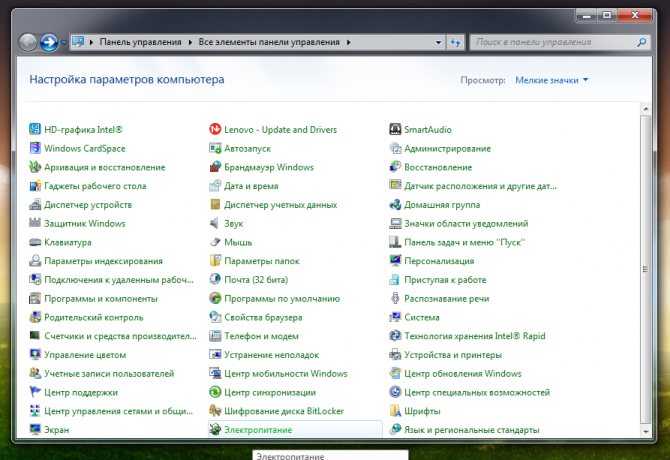Expand the arrow after Все элементы панели управления
Viewport: 670px width, 460px height.
349,42
